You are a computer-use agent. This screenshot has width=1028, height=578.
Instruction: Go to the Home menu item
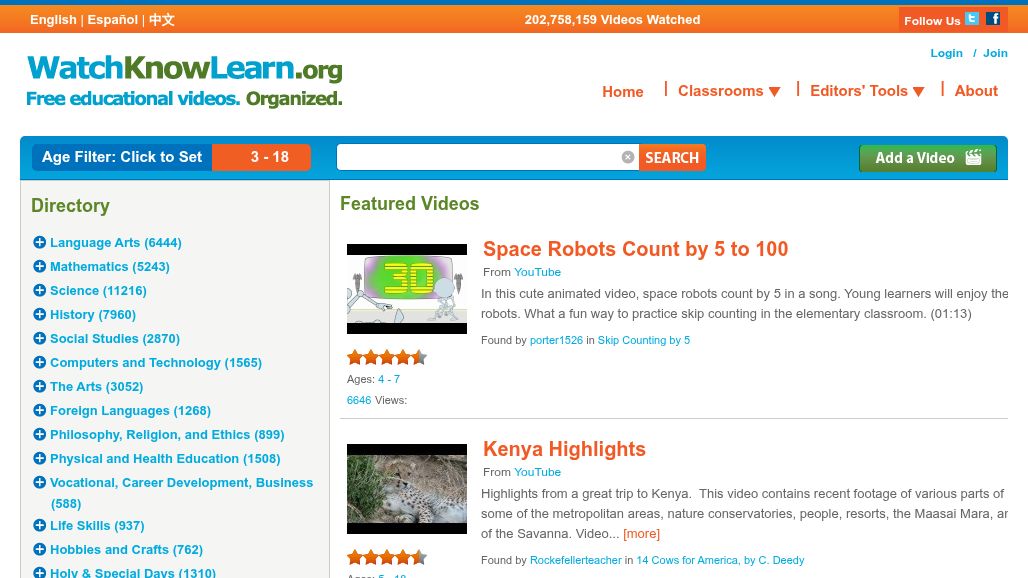tap(622, 92)
